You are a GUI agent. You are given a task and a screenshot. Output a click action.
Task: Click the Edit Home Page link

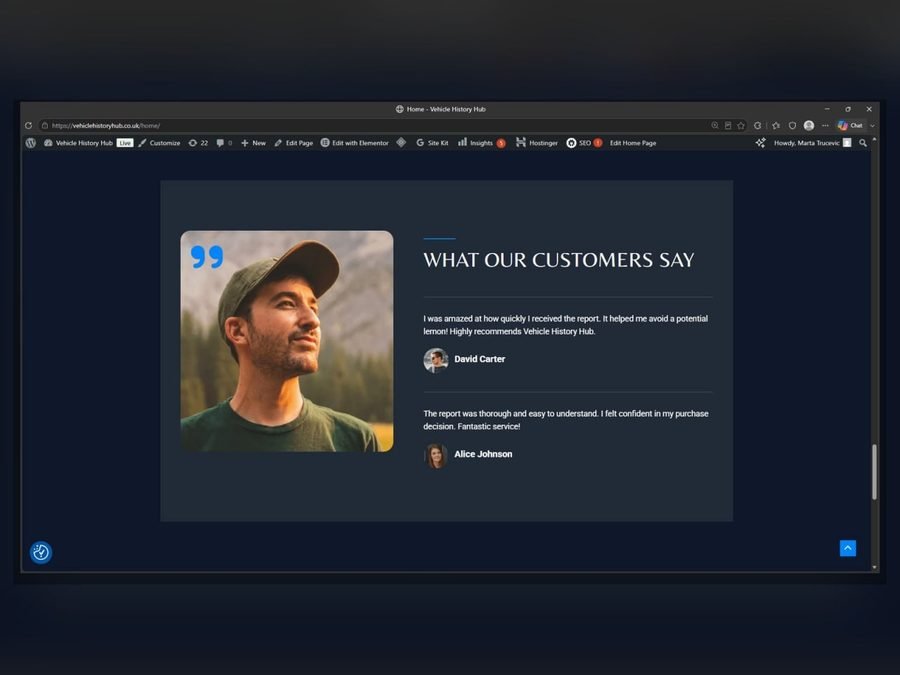[633, 143]
